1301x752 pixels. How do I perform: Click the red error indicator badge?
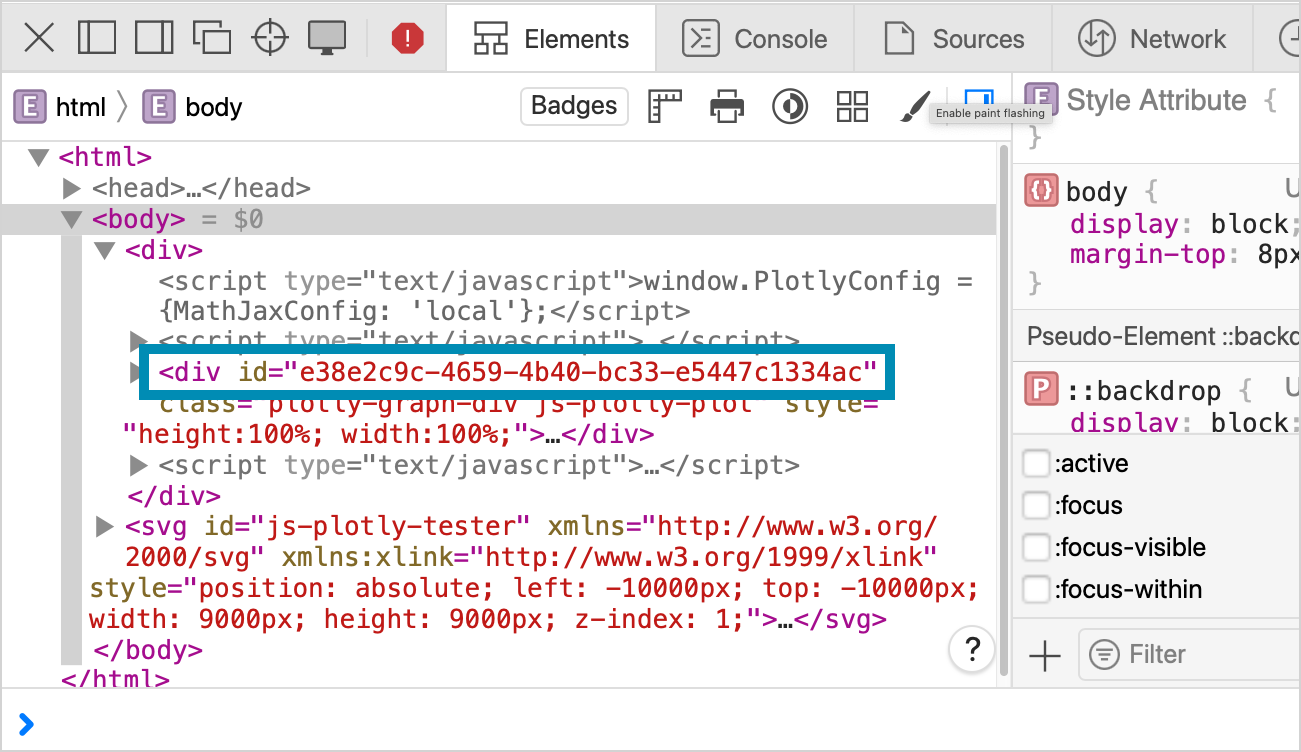[x=408, y=39]
